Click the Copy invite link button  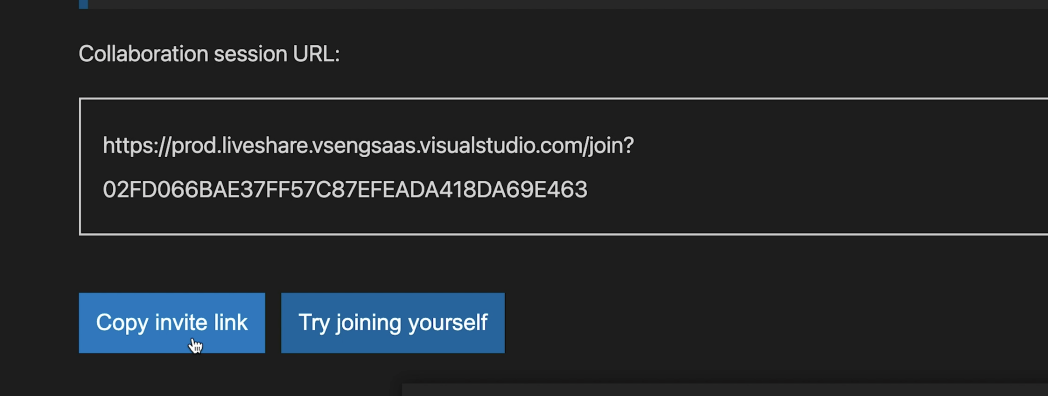tap(172, 322)
